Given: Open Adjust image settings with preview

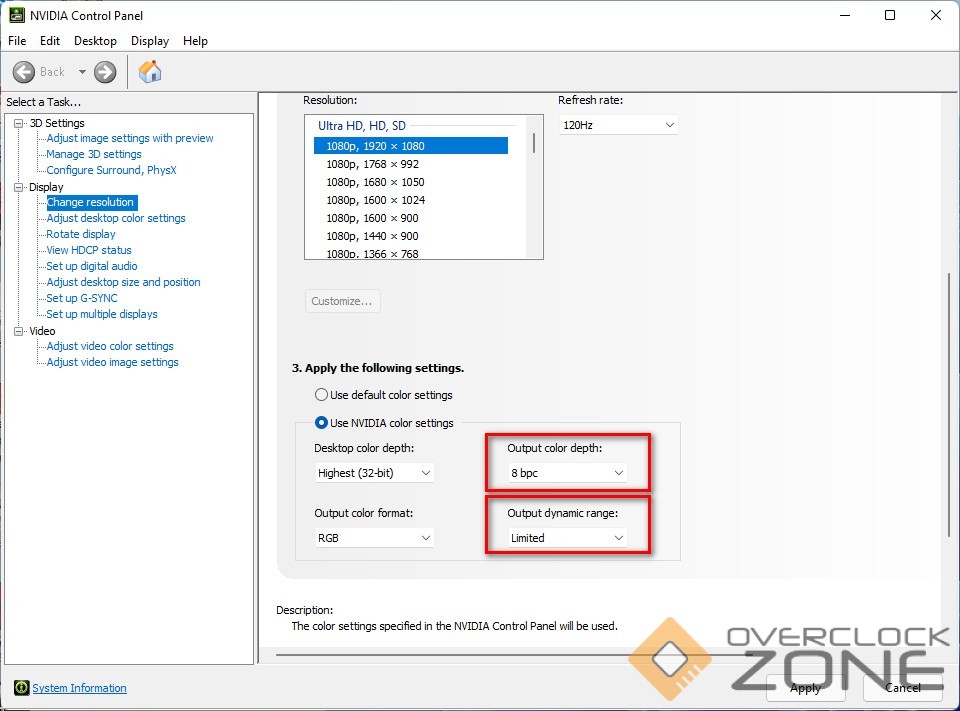Looking at the screenshot, I should point(130,138).
